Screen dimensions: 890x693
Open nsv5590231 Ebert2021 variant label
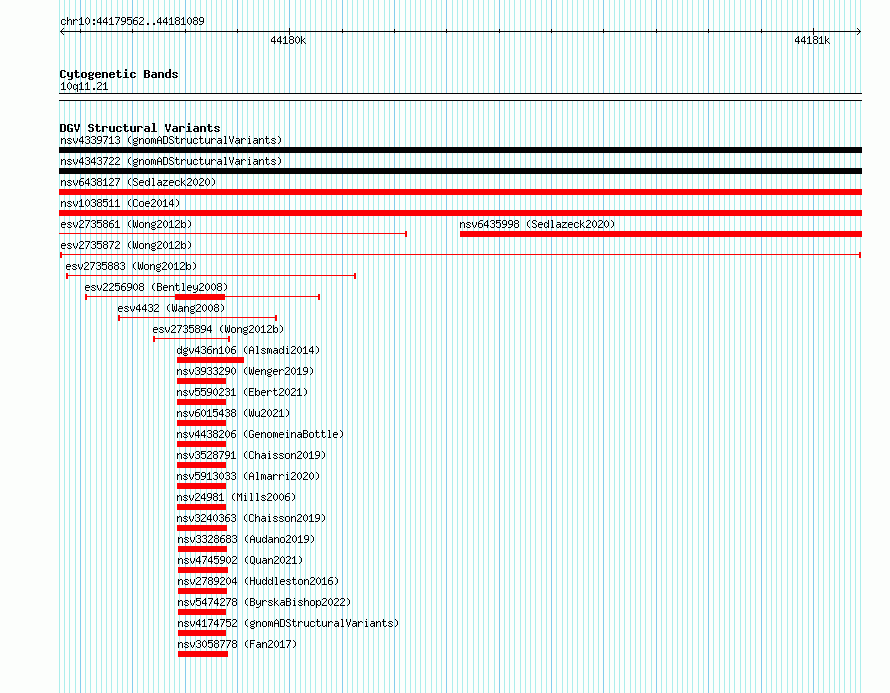(x=242, y=392)
